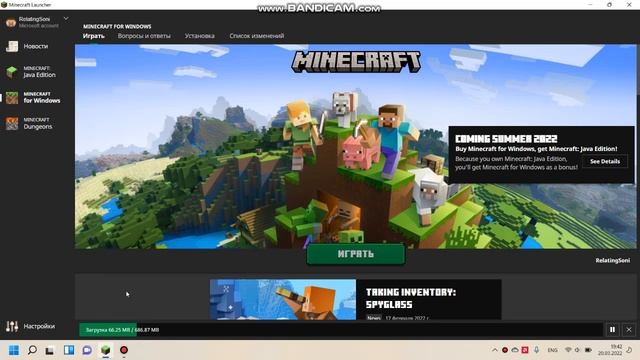Screen dimensions: 640x360
Task: Switch the ENG input language
Action: pos(552,350)
